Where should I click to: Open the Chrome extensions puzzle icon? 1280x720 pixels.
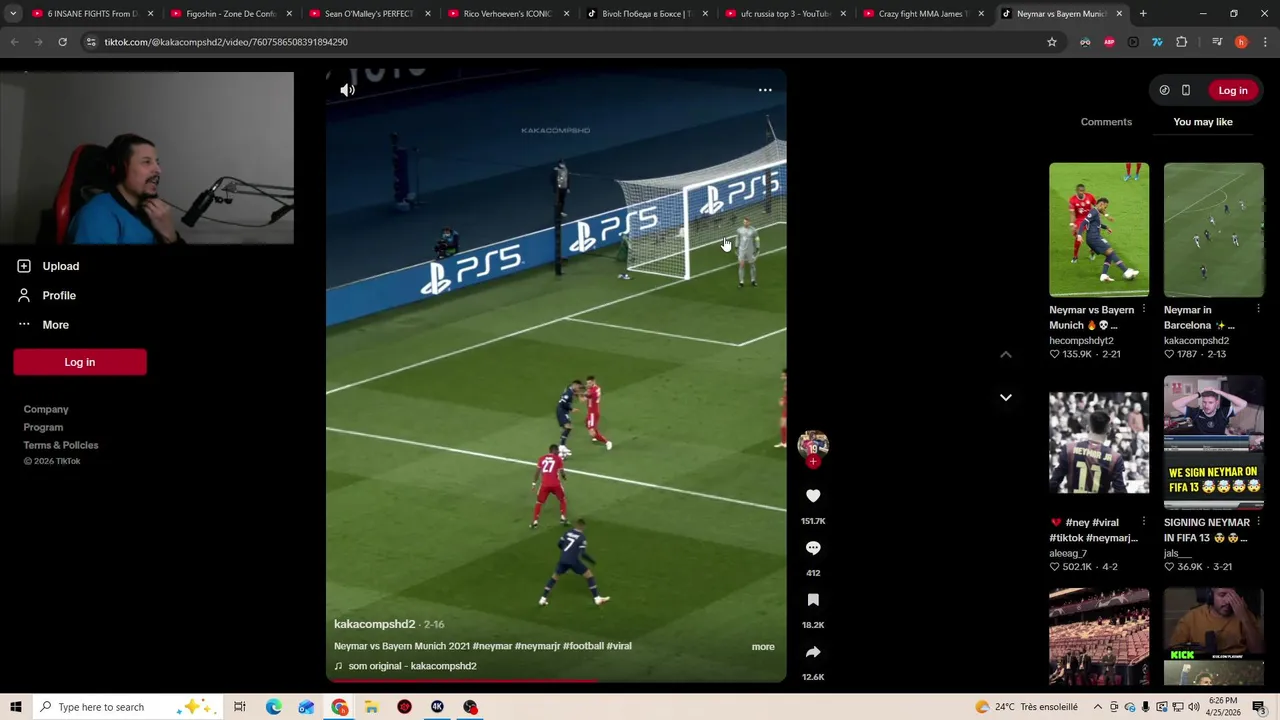coord(1181,42)
